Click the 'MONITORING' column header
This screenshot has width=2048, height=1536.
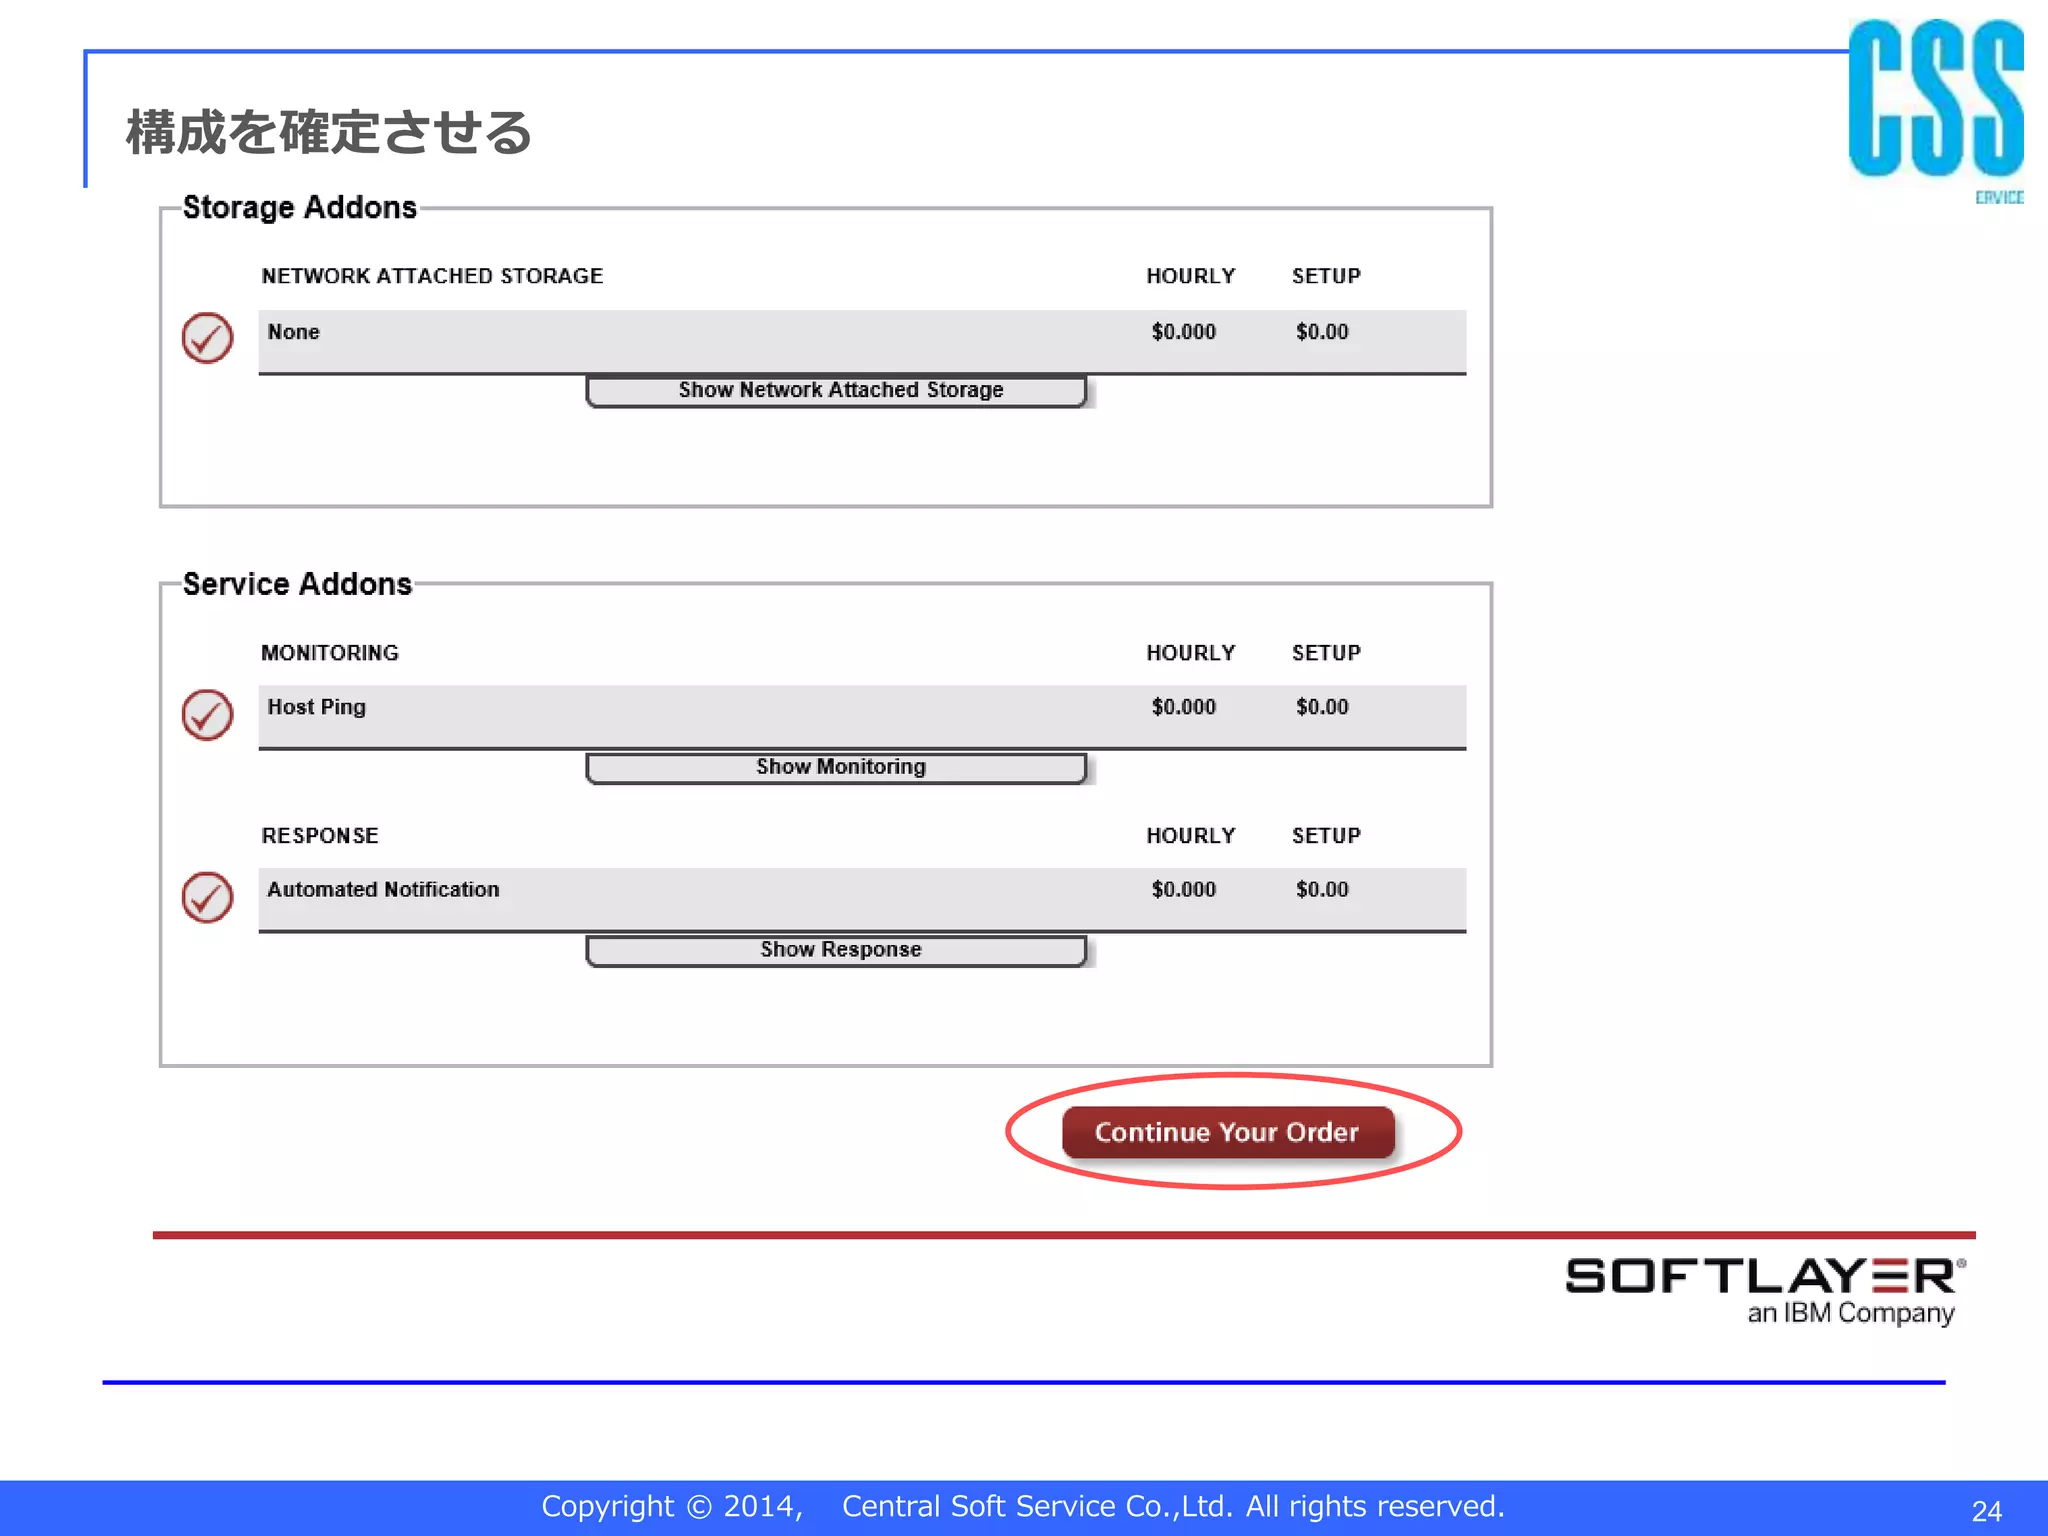(x=330, y=653)
